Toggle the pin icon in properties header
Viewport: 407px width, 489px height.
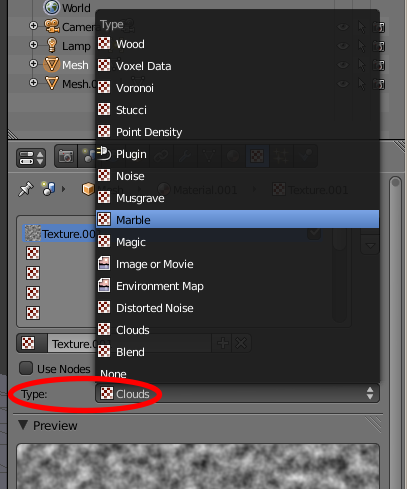coord(26,189)
